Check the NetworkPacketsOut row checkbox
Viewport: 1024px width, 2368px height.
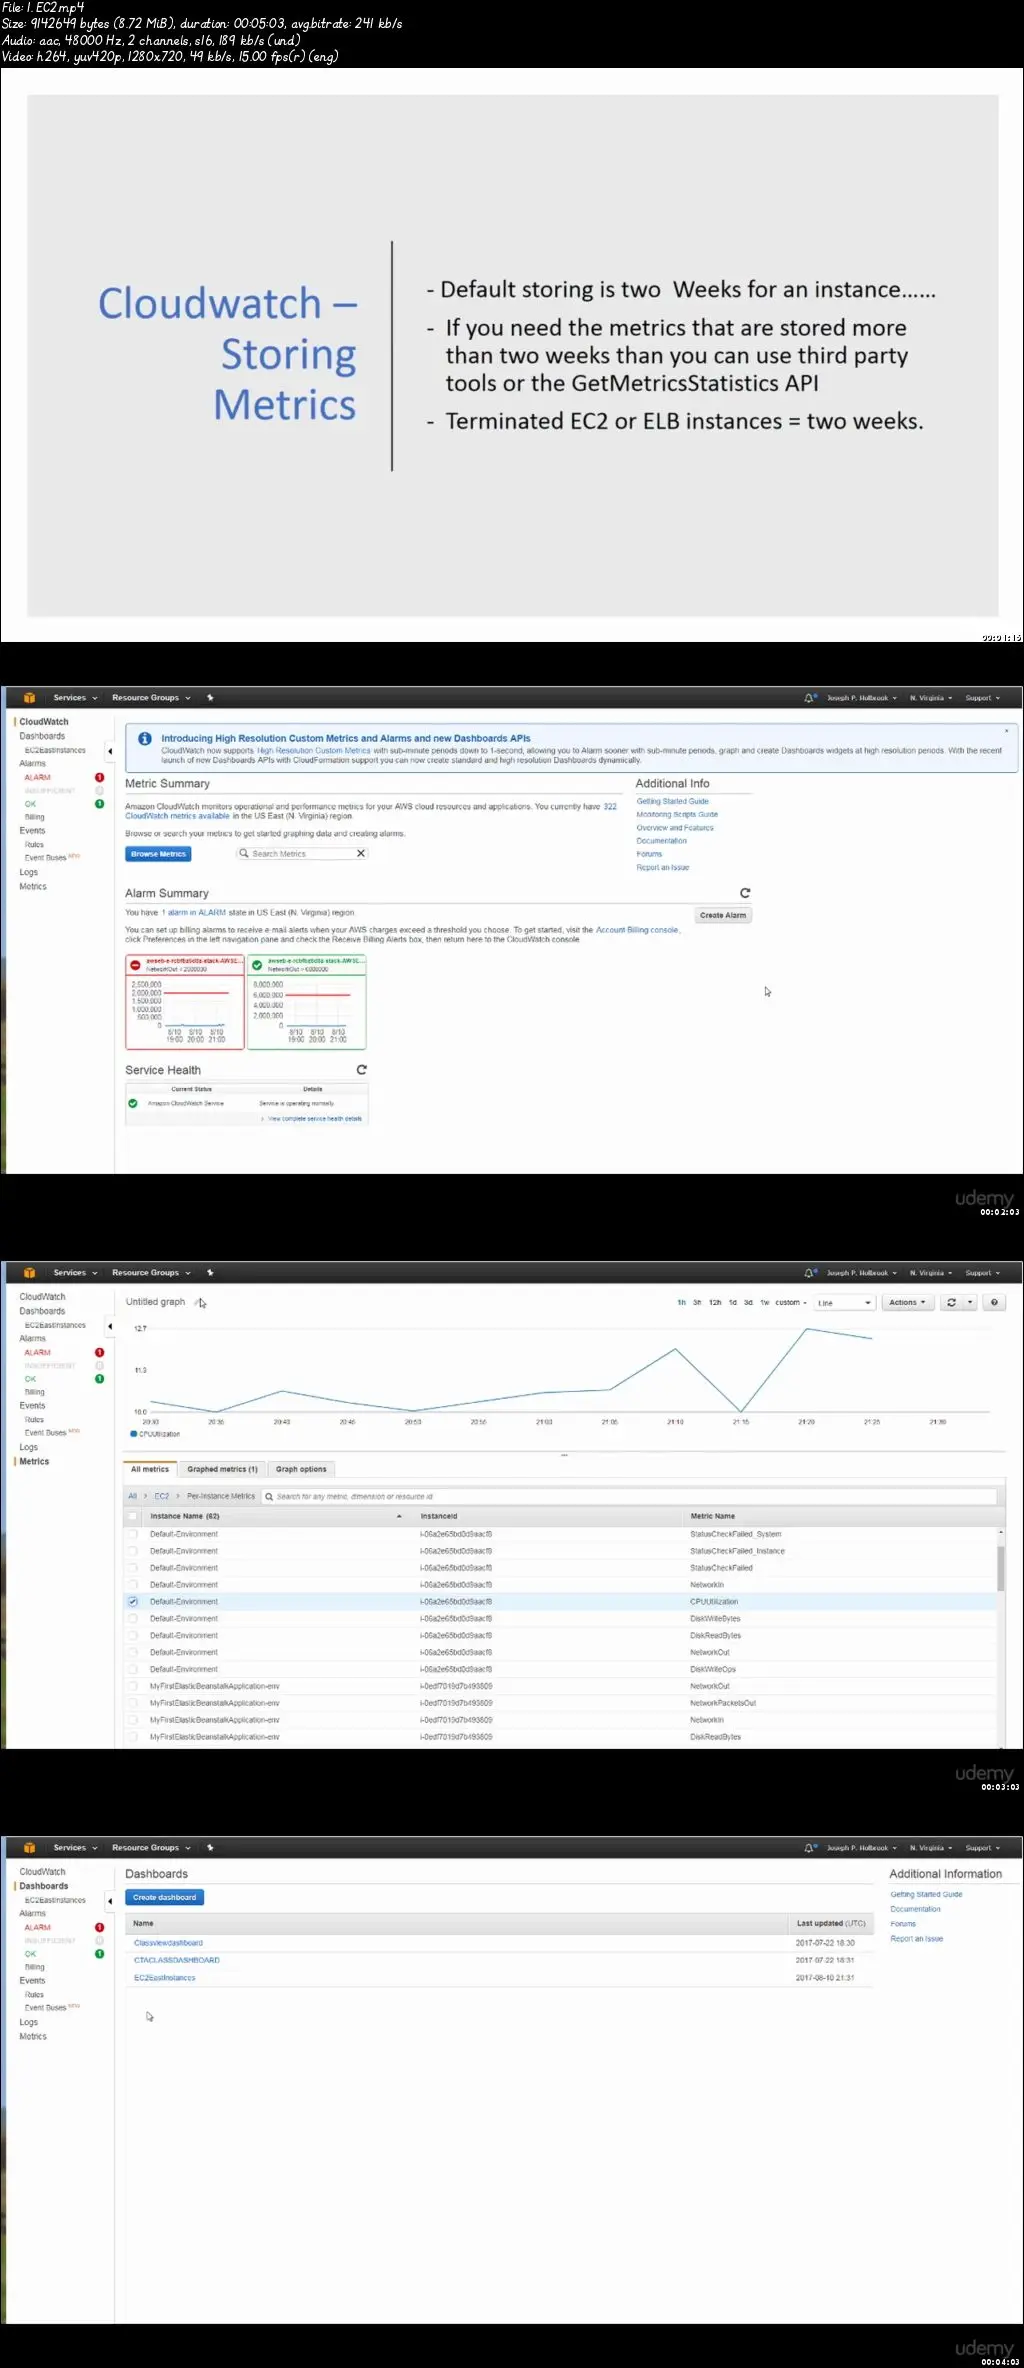(133, 1703)
